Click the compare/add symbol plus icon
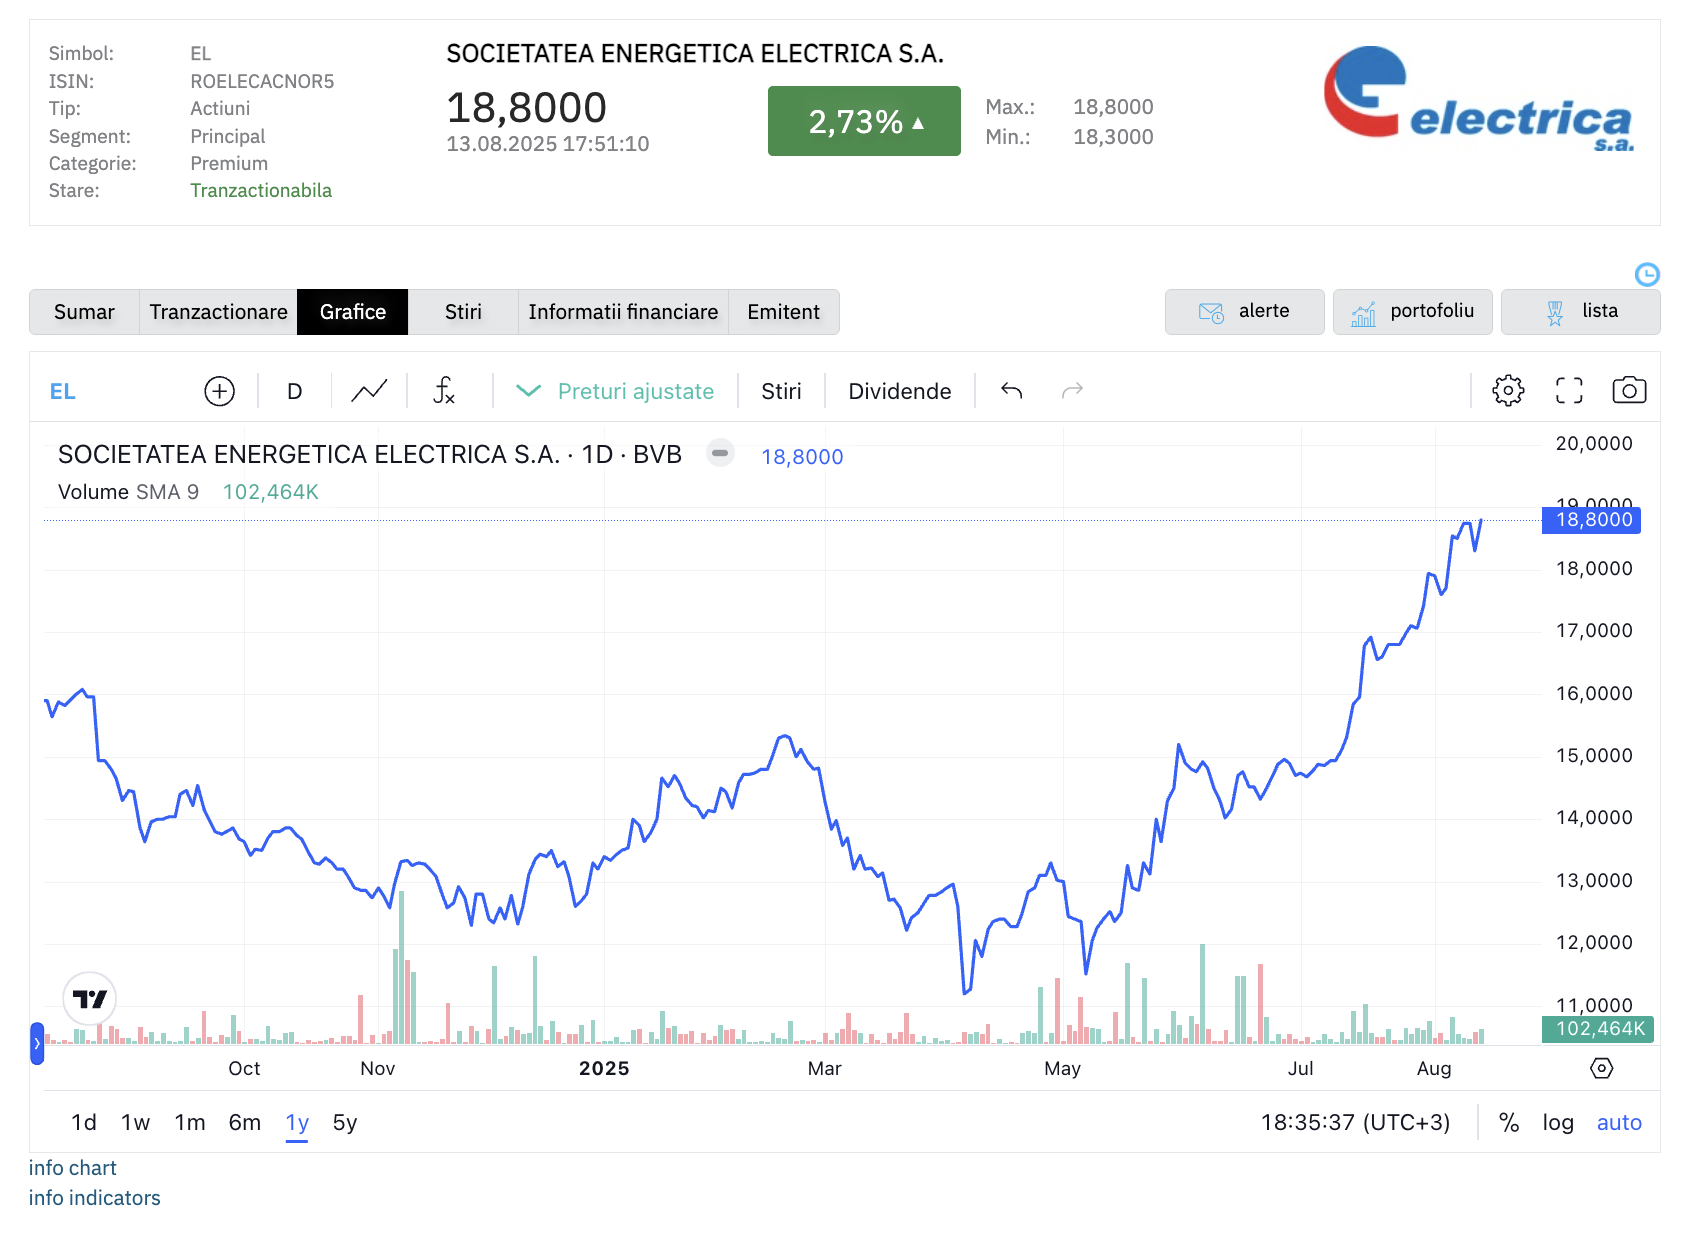Image resolution: width=1688 pixels, height=1250 pixels. [x=219, y=391]
